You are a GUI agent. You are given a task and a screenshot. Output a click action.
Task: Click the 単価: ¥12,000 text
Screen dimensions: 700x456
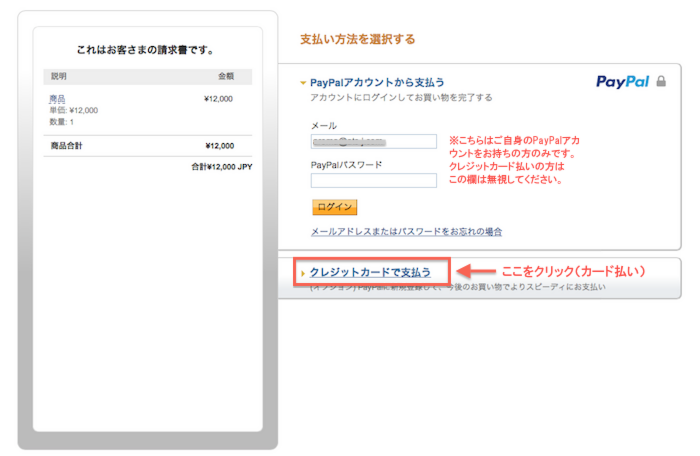pos(73,110)
